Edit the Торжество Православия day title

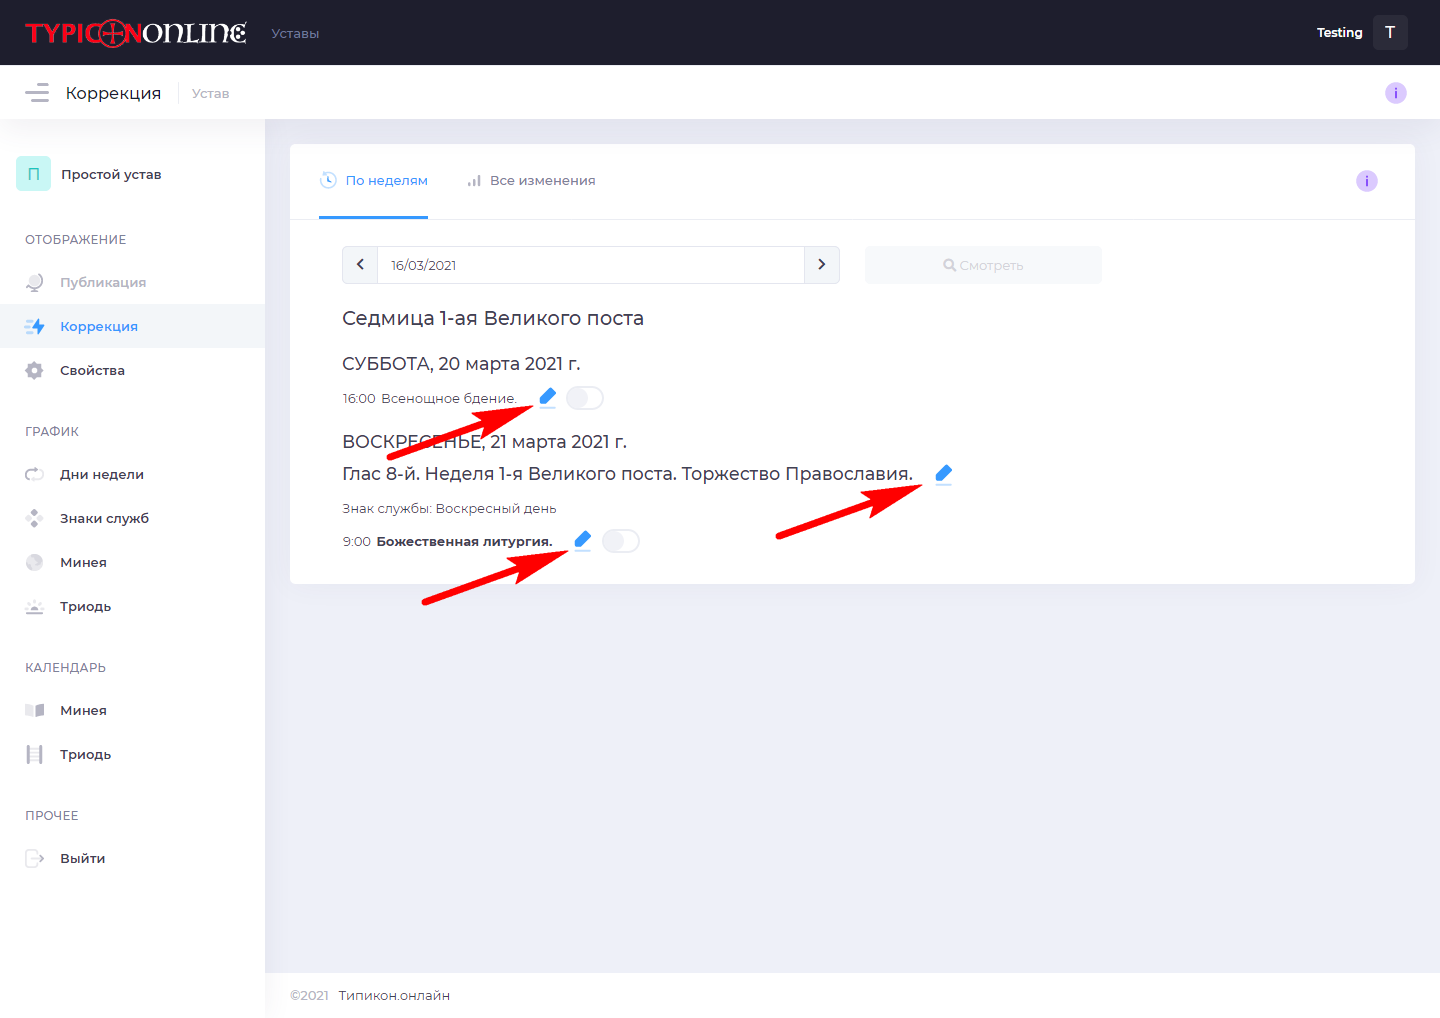[x=944, y=474]
